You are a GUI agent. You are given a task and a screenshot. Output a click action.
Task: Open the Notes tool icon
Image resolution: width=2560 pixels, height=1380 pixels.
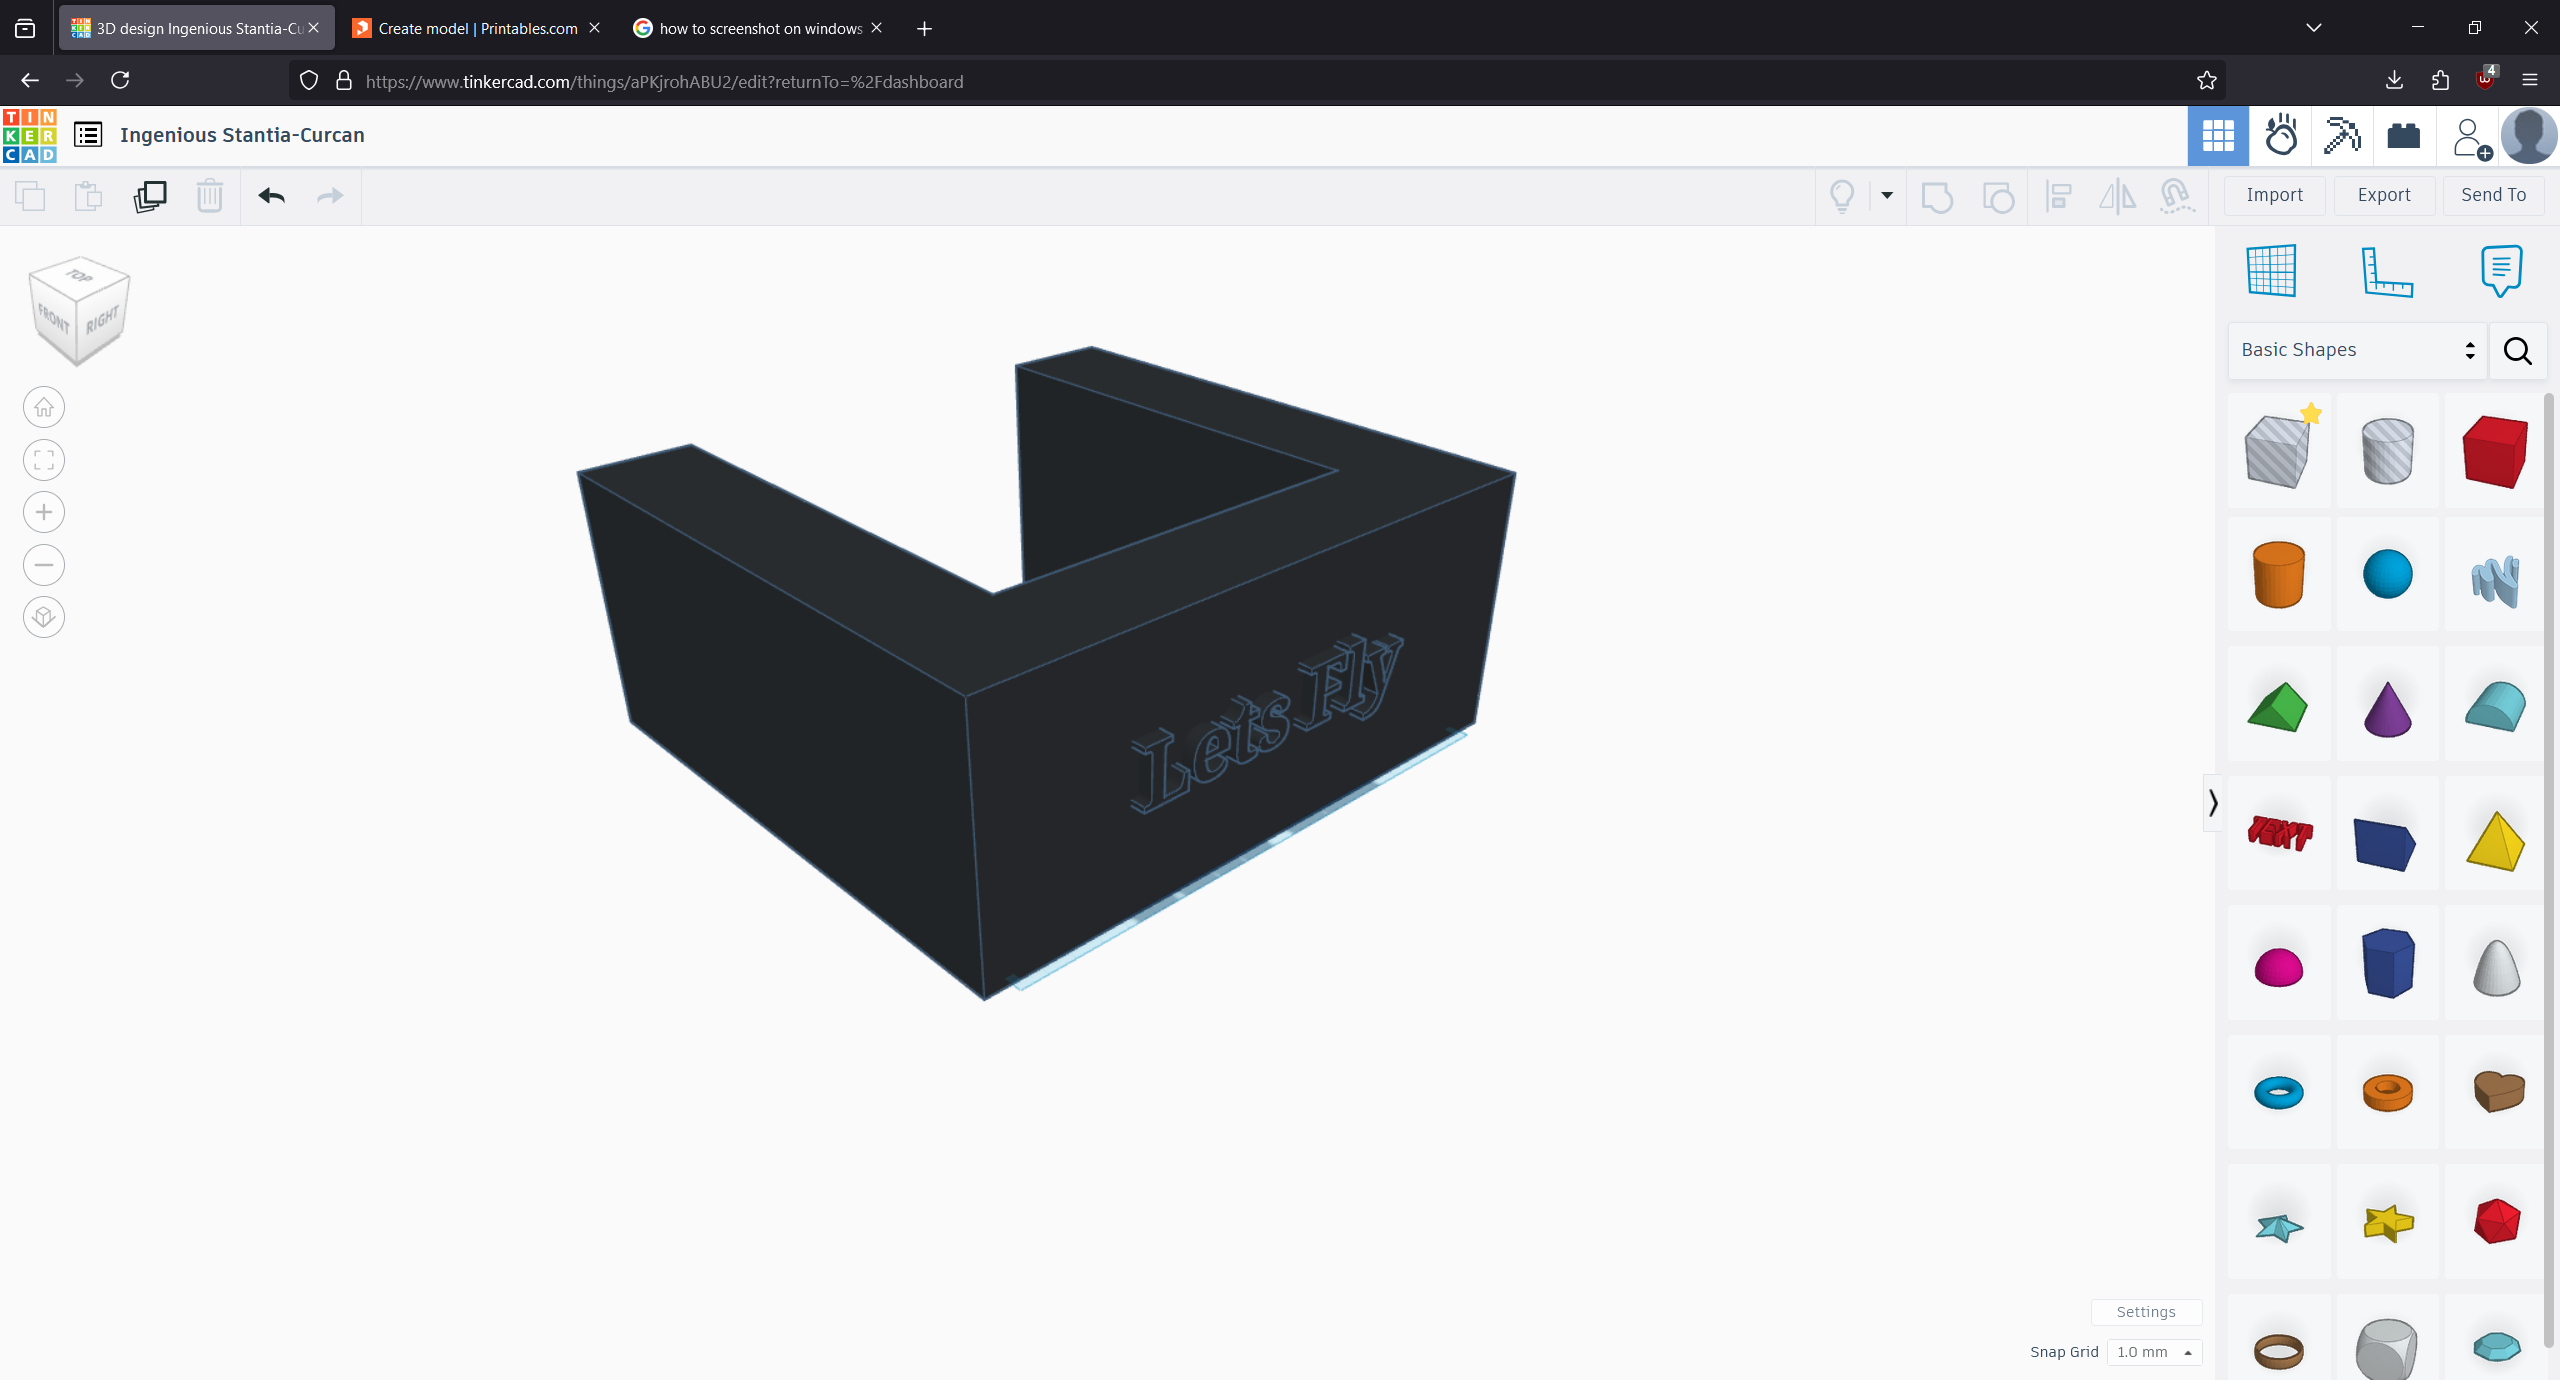point(2501,271)
